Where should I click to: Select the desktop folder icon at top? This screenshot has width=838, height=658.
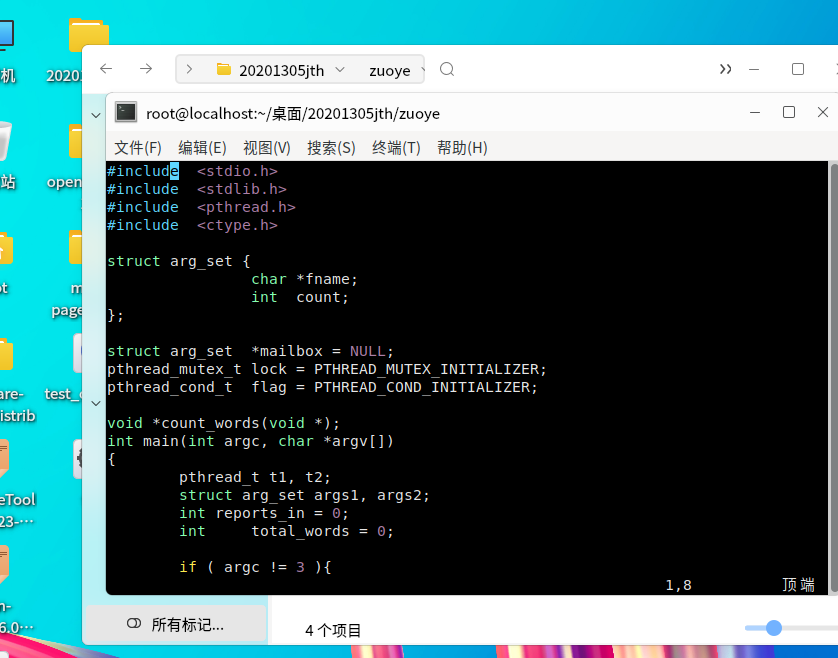89,35
